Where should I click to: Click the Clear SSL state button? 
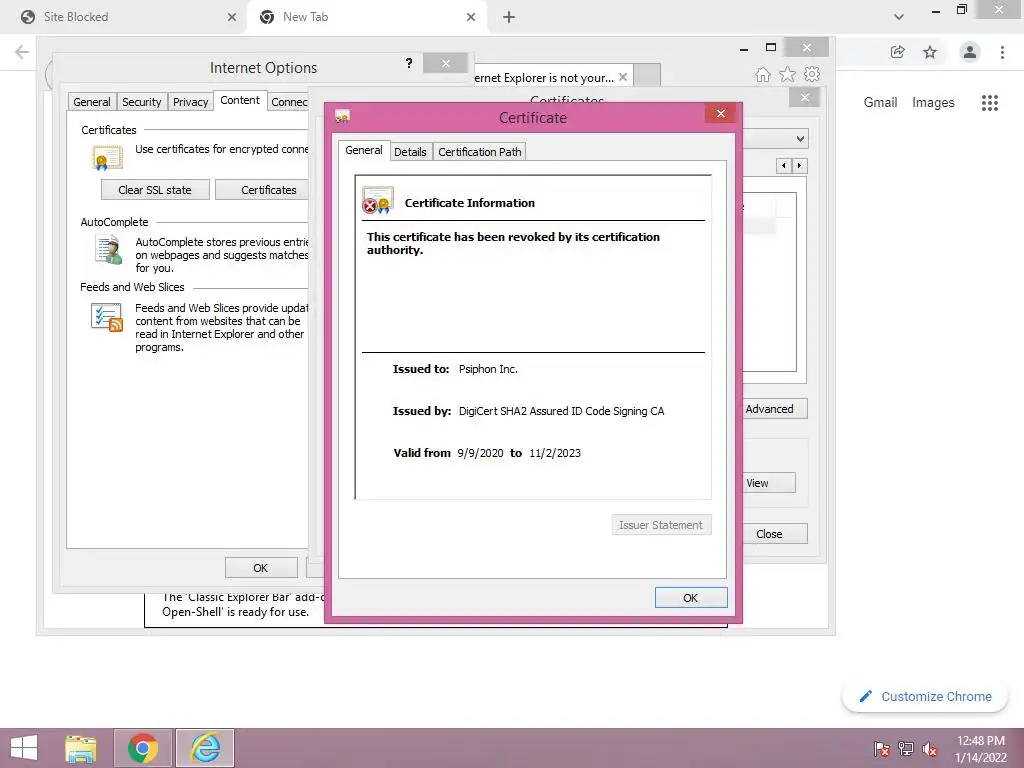coord(155,190)
